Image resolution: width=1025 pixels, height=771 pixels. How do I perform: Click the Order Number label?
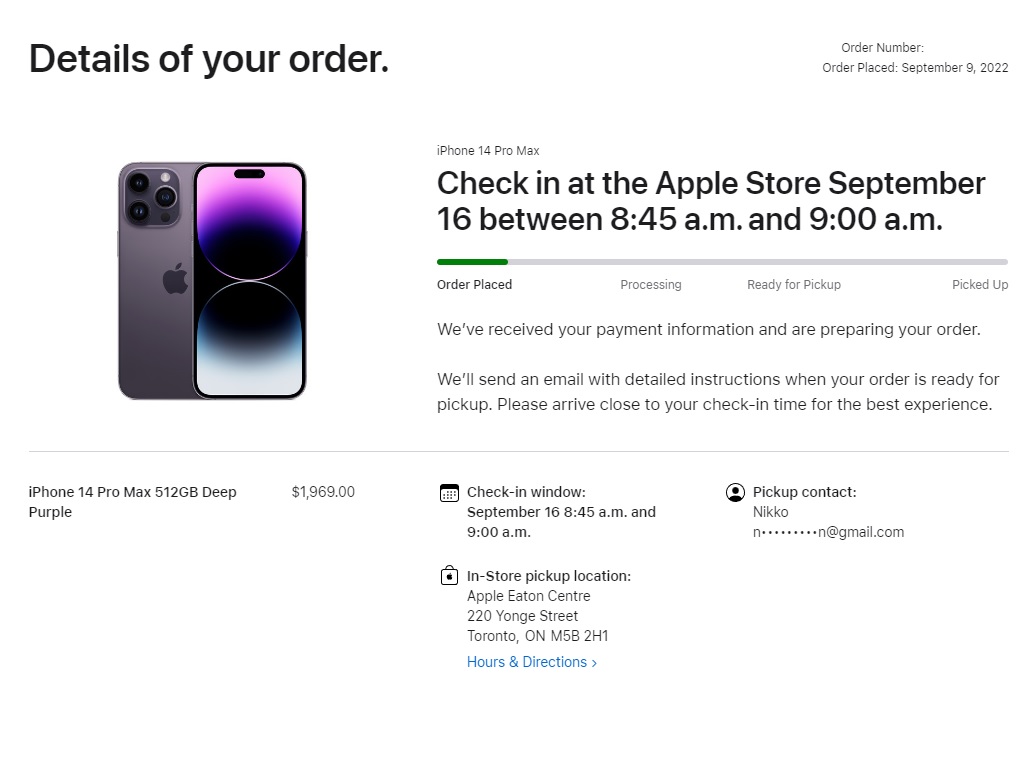882,48
